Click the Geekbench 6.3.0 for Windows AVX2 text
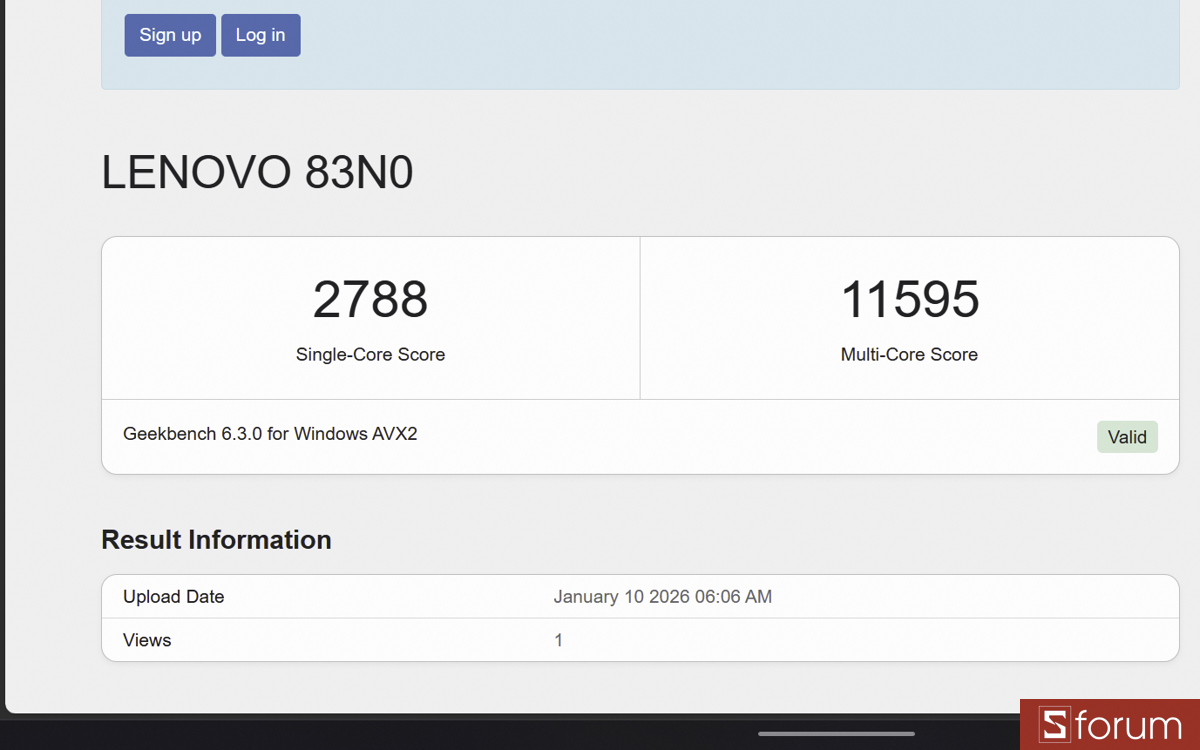Screen dimensions: 1200x750 click(270, 434)
